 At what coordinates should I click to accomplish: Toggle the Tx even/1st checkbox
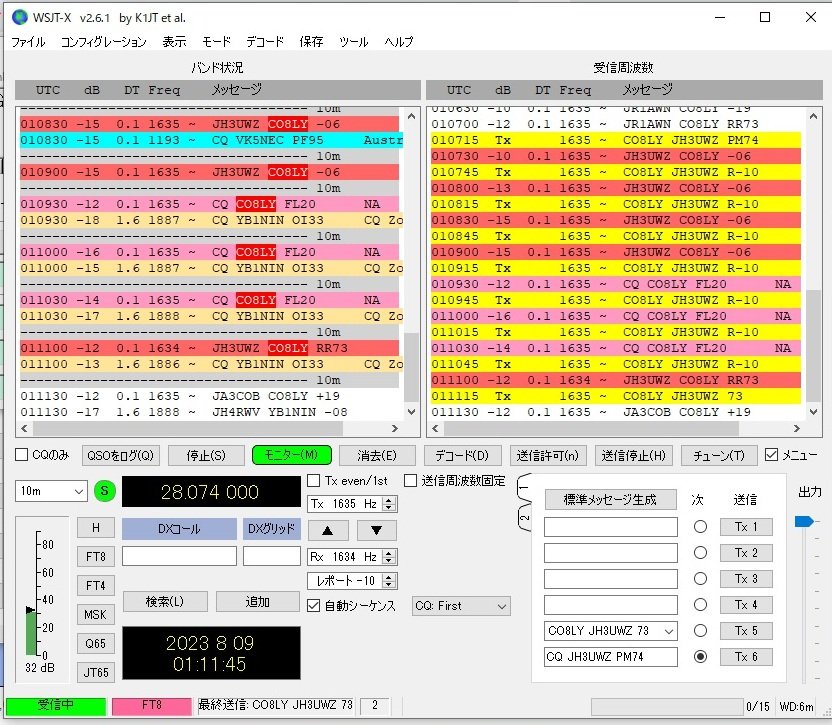coord(314,481)
